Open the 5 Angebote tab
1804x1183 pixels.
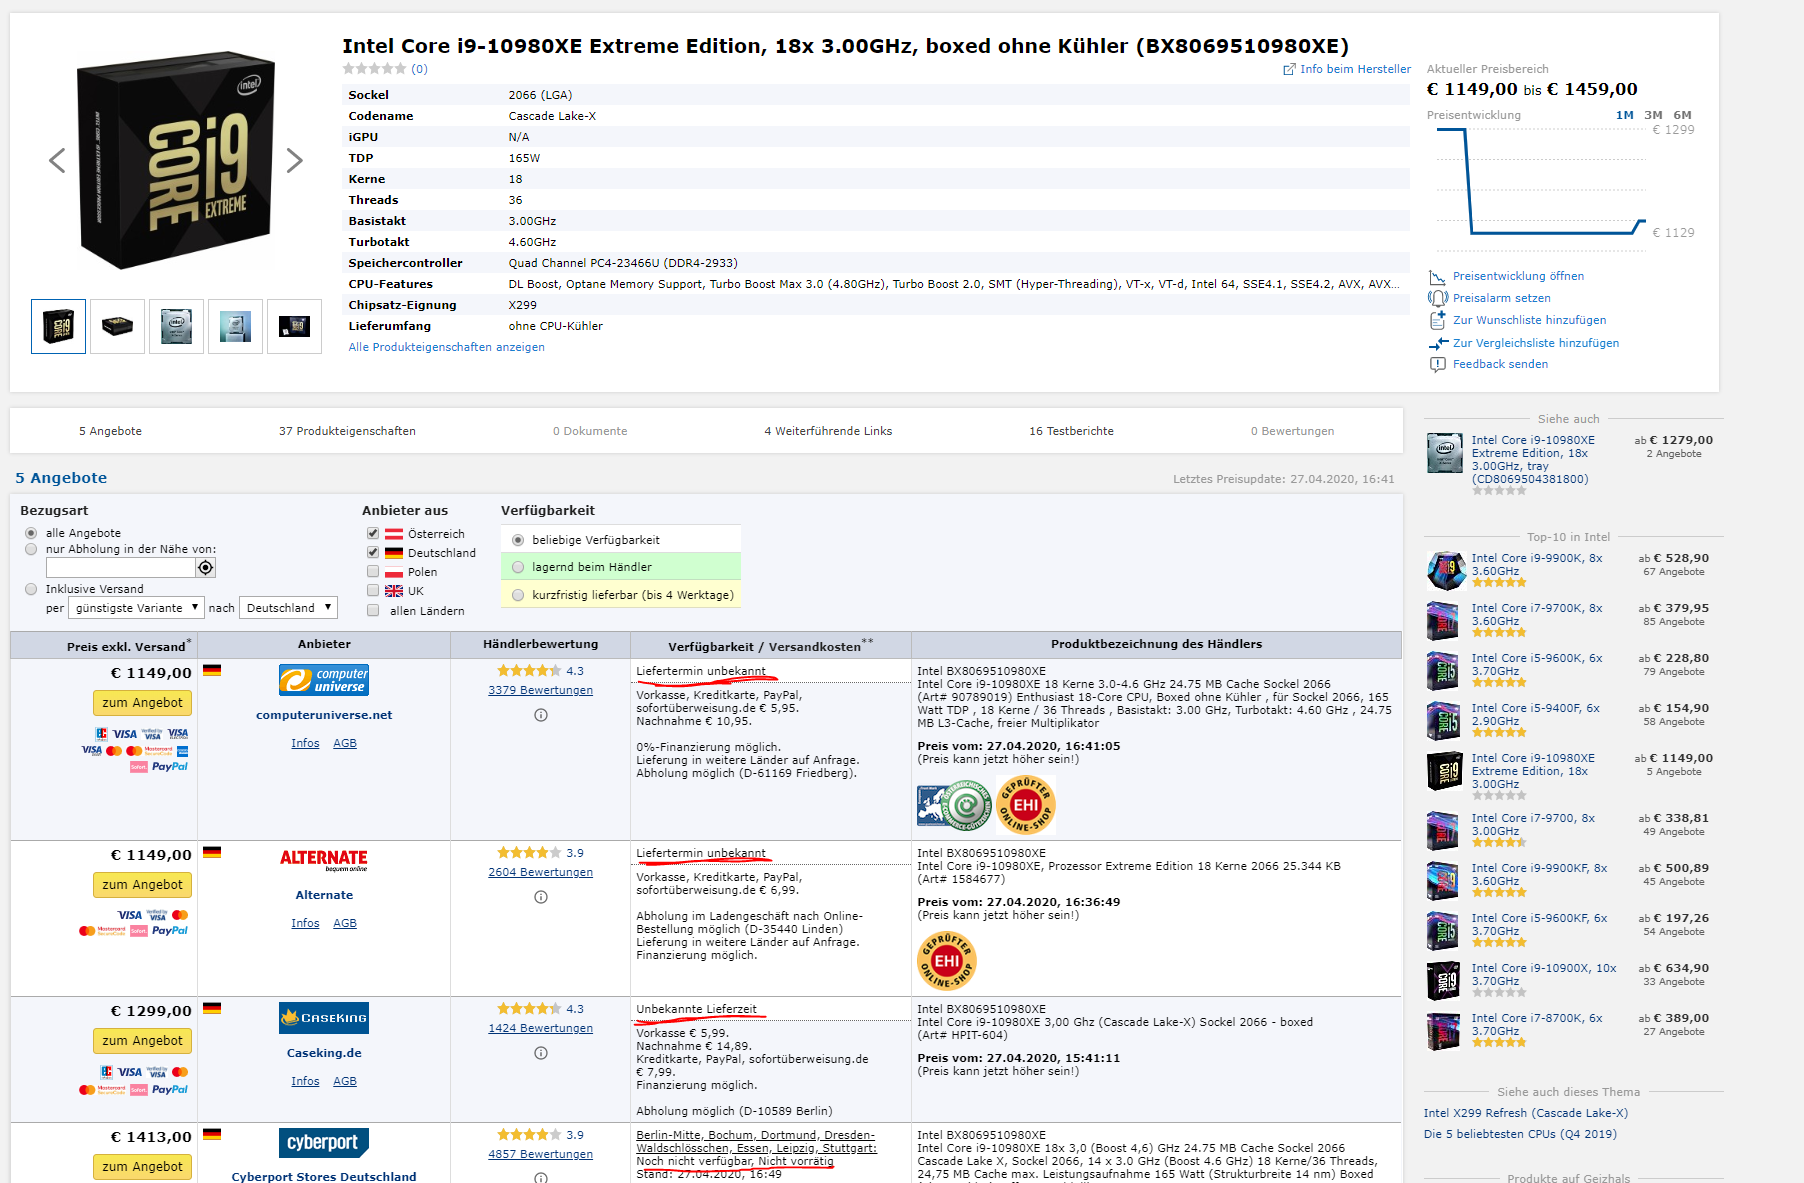coord(110,431)
